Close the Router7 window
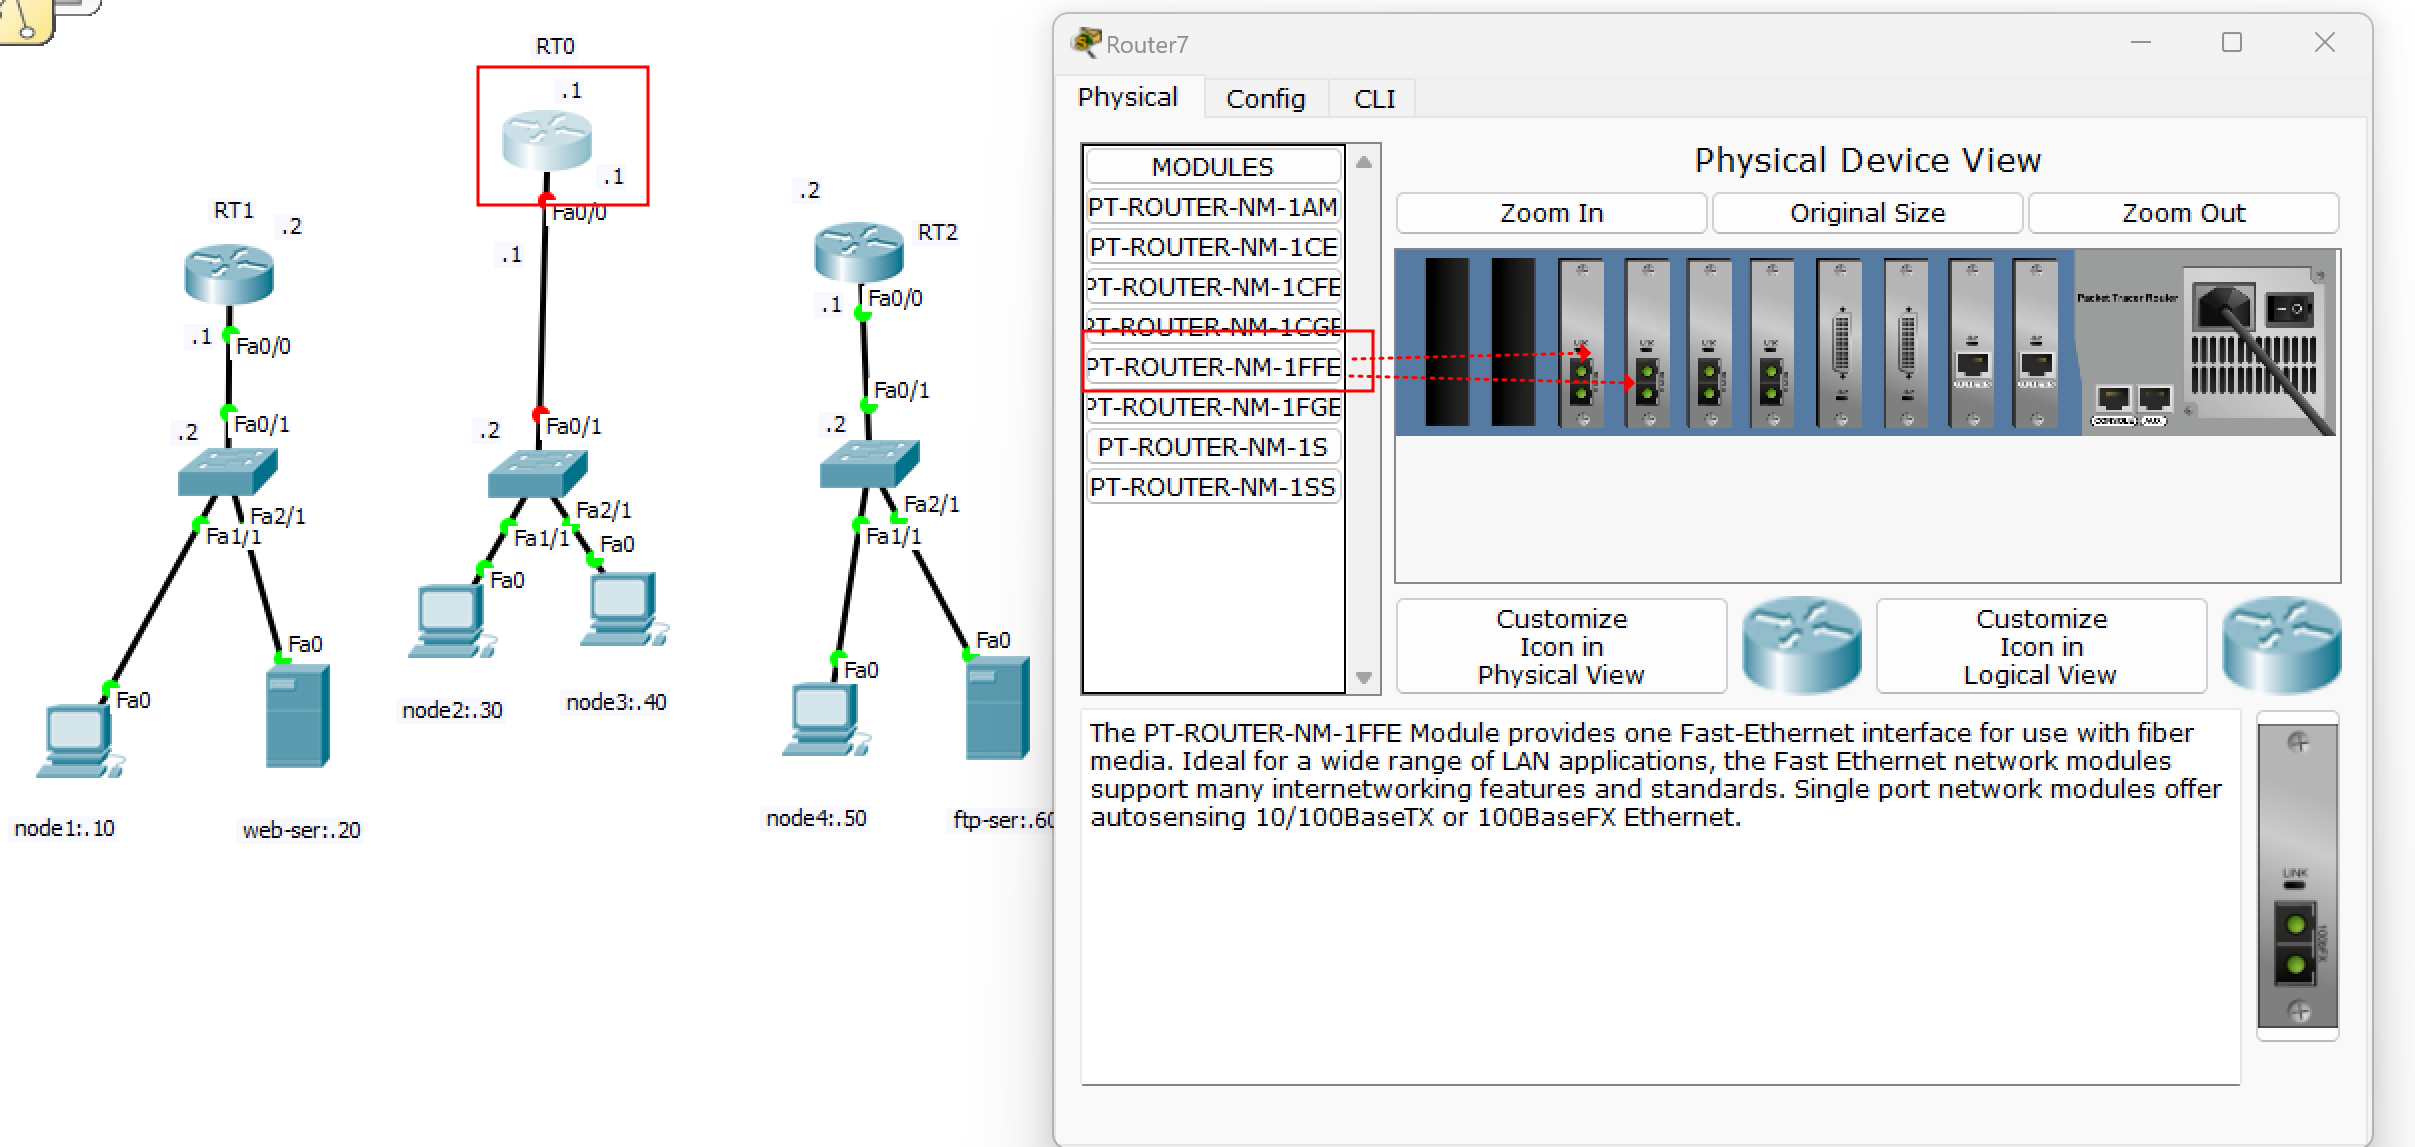 click(2325, 42)
